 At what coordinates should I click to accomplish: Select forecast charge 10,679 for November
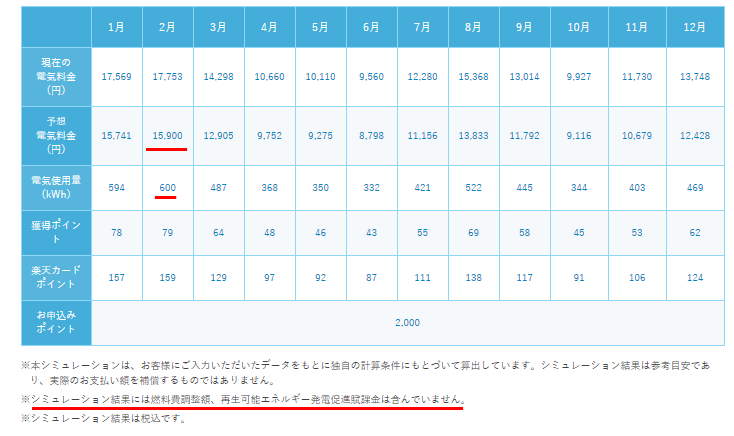637,136
